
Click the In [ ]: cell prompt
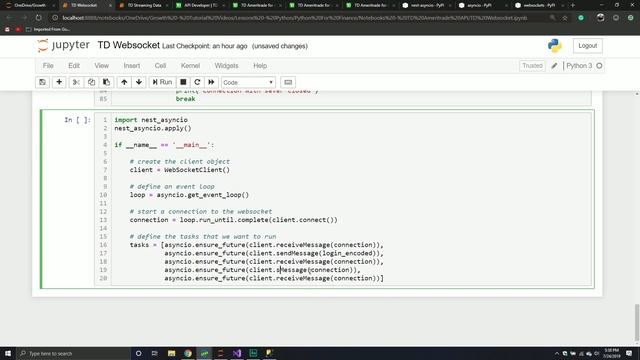(78, 120)
